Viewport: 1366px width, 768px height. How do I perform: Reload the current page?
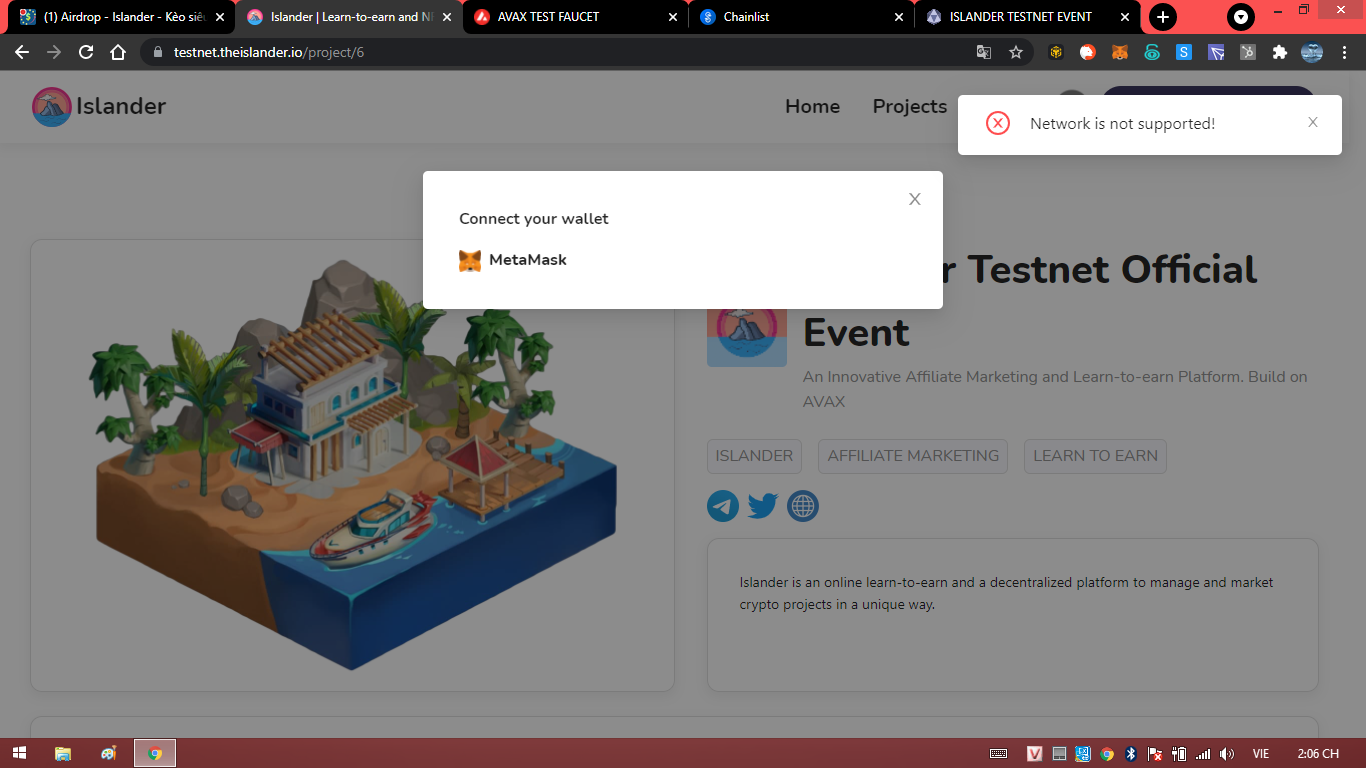click(86, 52)
